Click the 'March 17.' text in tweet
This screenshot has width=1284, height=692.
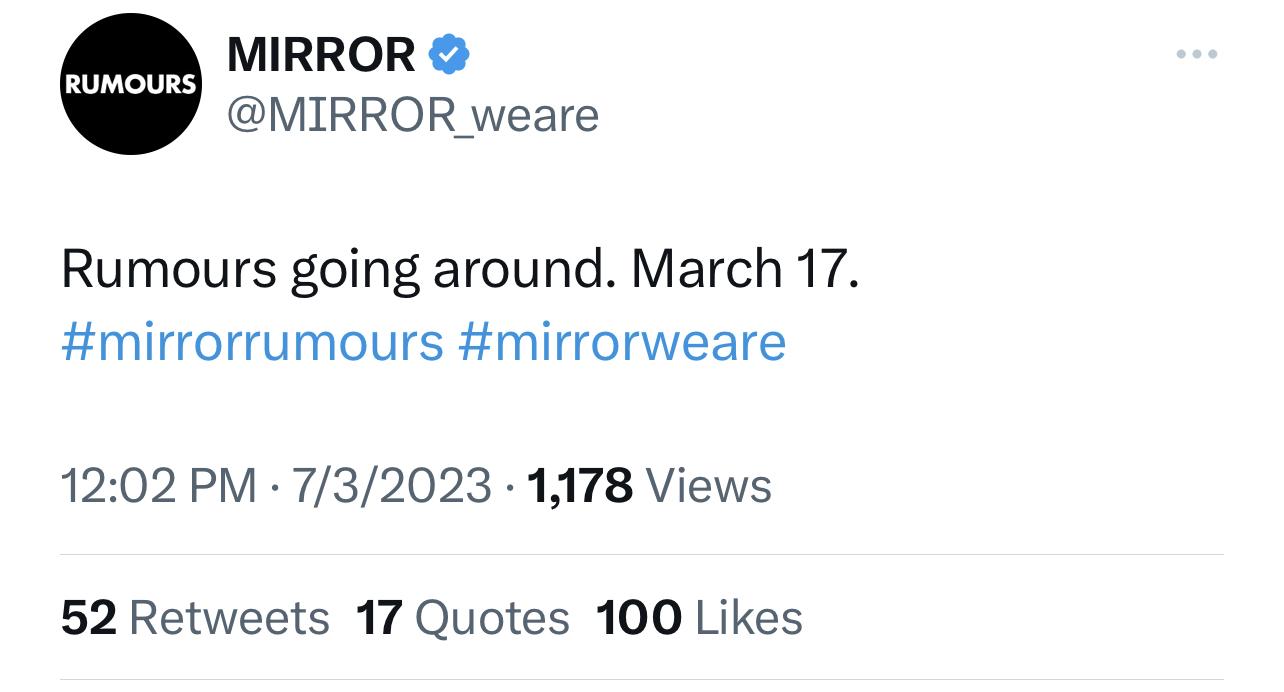point(744,268)
